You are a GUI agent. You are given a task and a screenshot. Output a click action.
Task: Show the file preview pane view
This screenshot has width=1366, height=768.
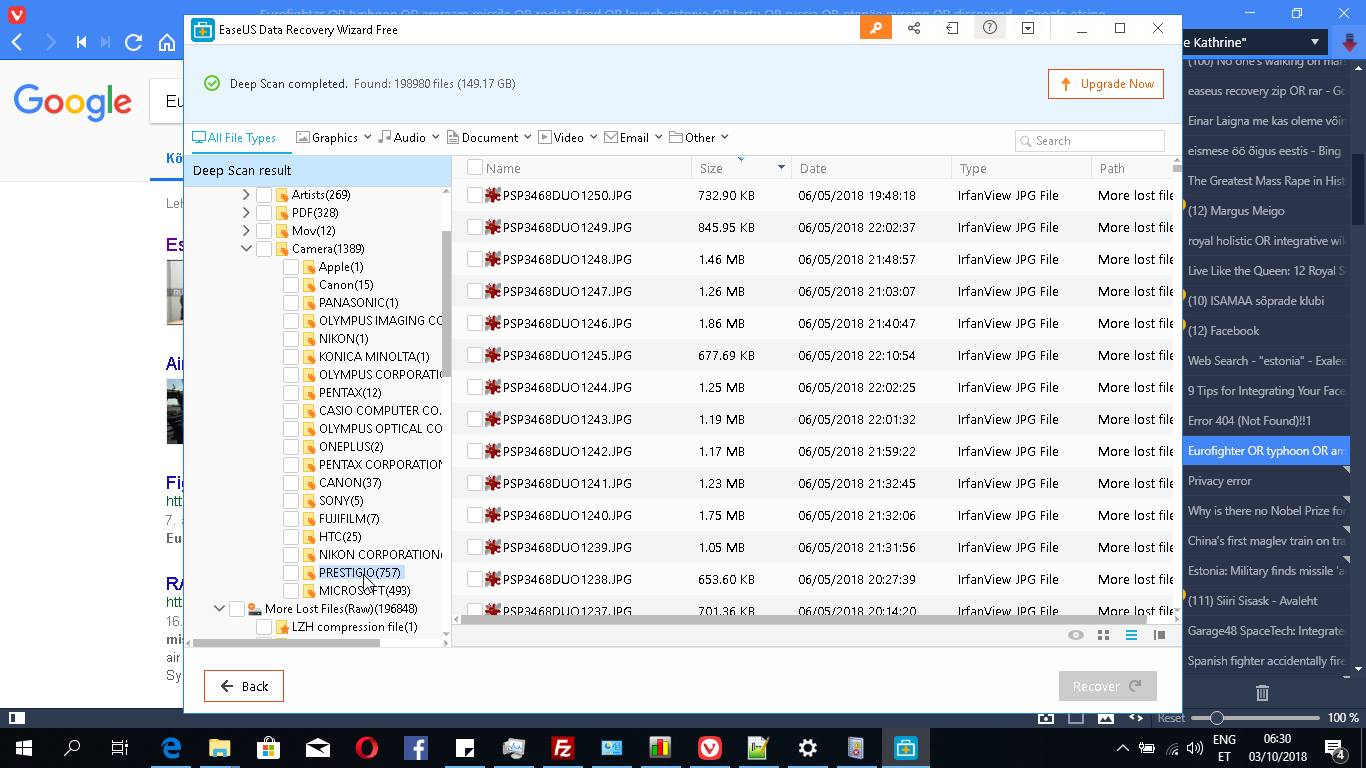1159,635
